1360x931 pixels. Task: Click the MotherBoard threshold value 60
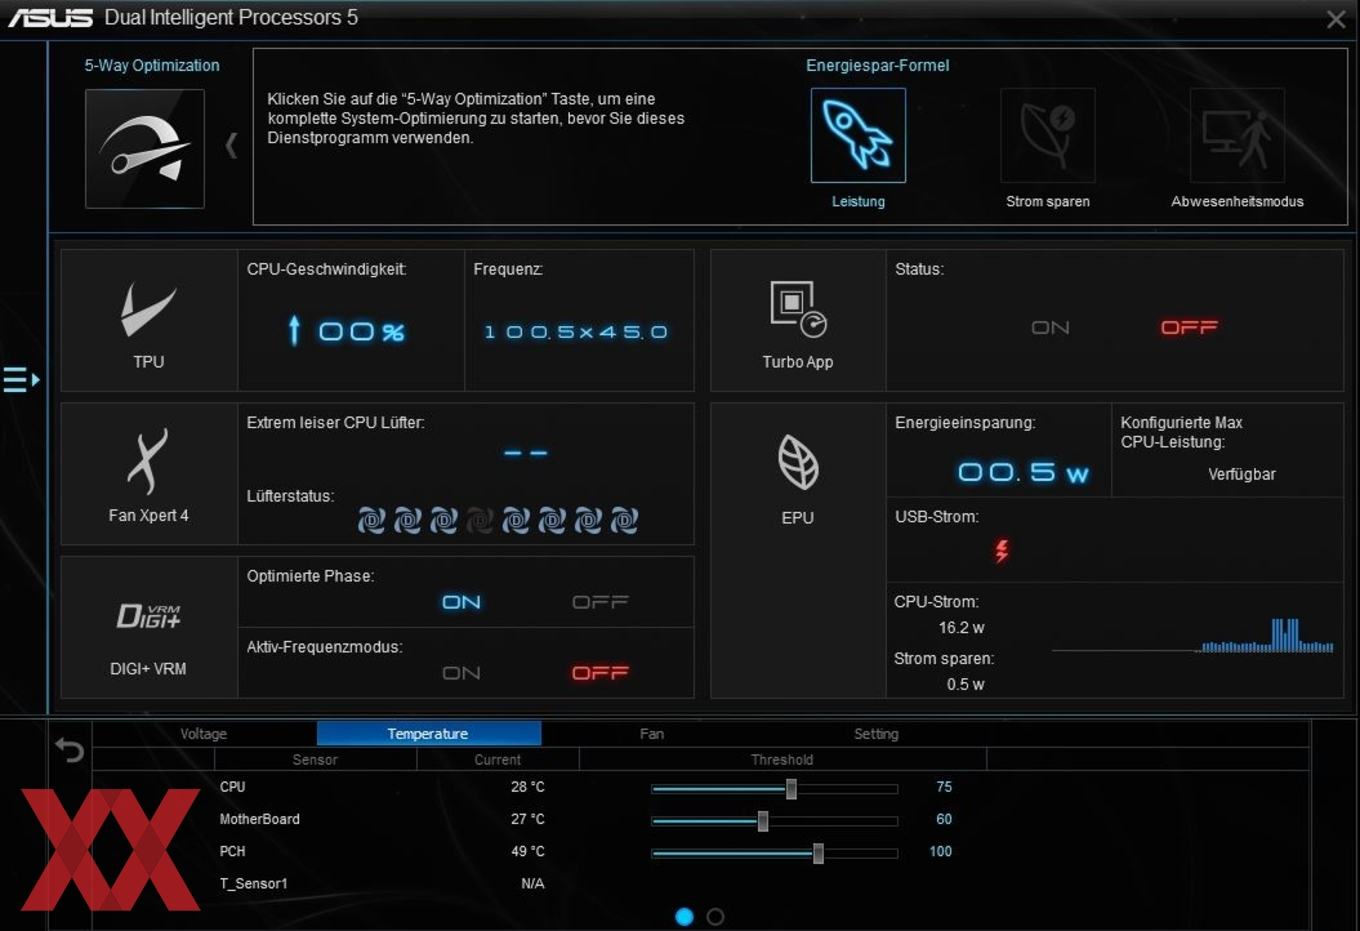pos(944,819)
